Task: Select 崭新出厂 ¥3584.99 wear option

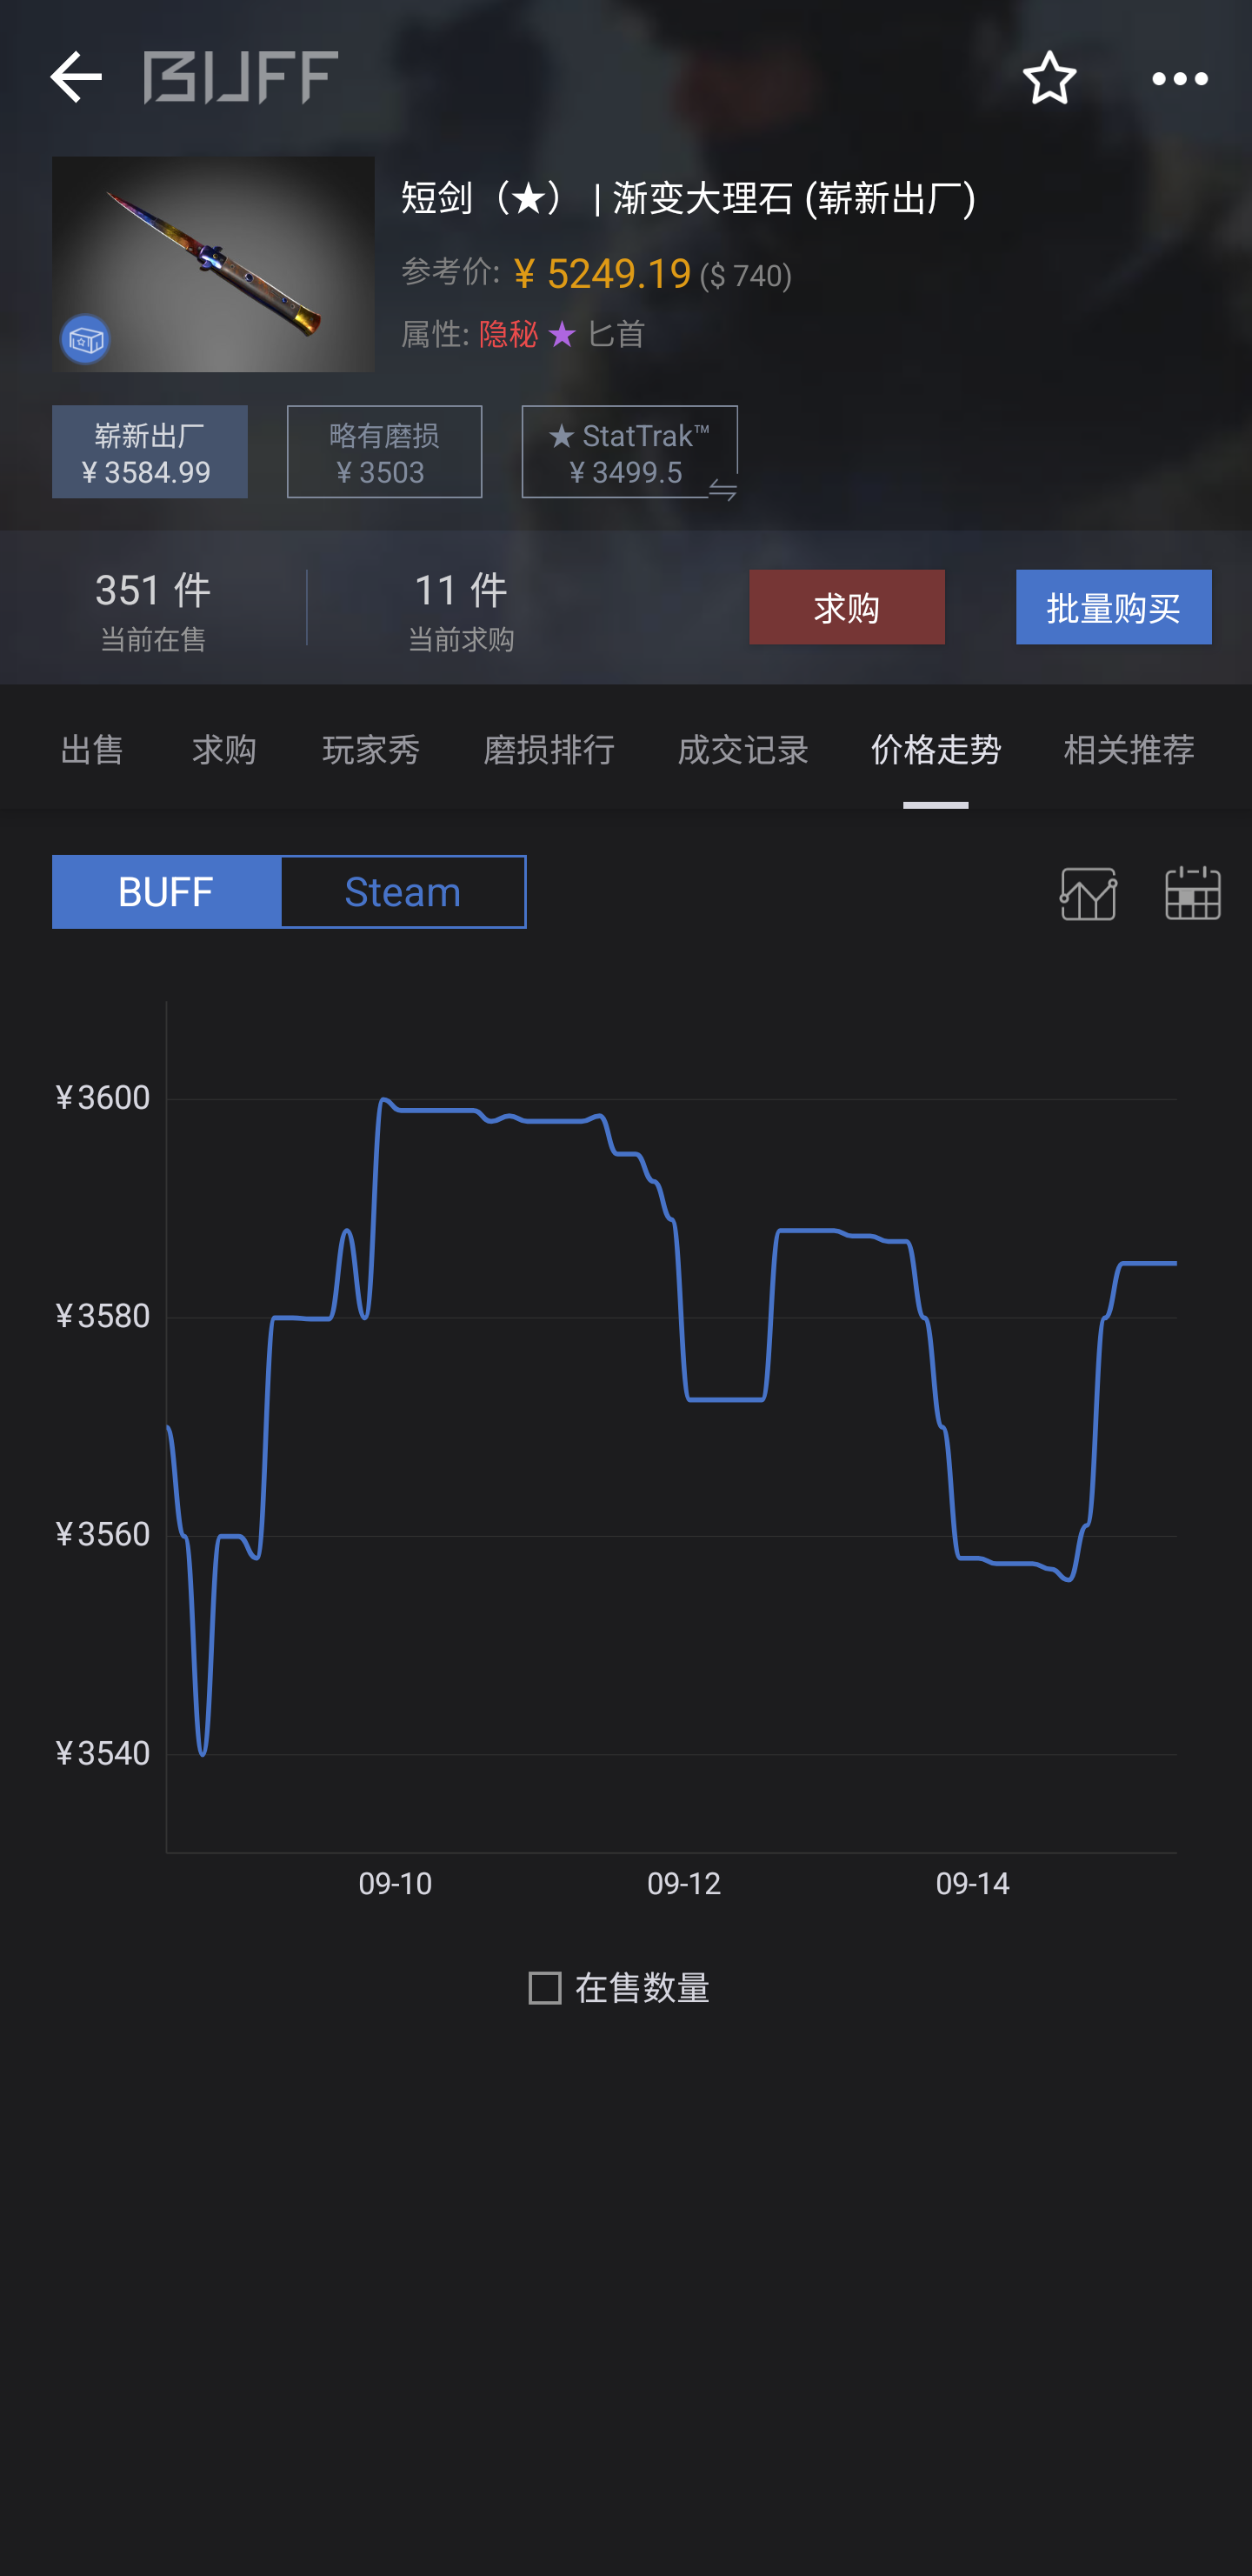Action: click(150, 452)
